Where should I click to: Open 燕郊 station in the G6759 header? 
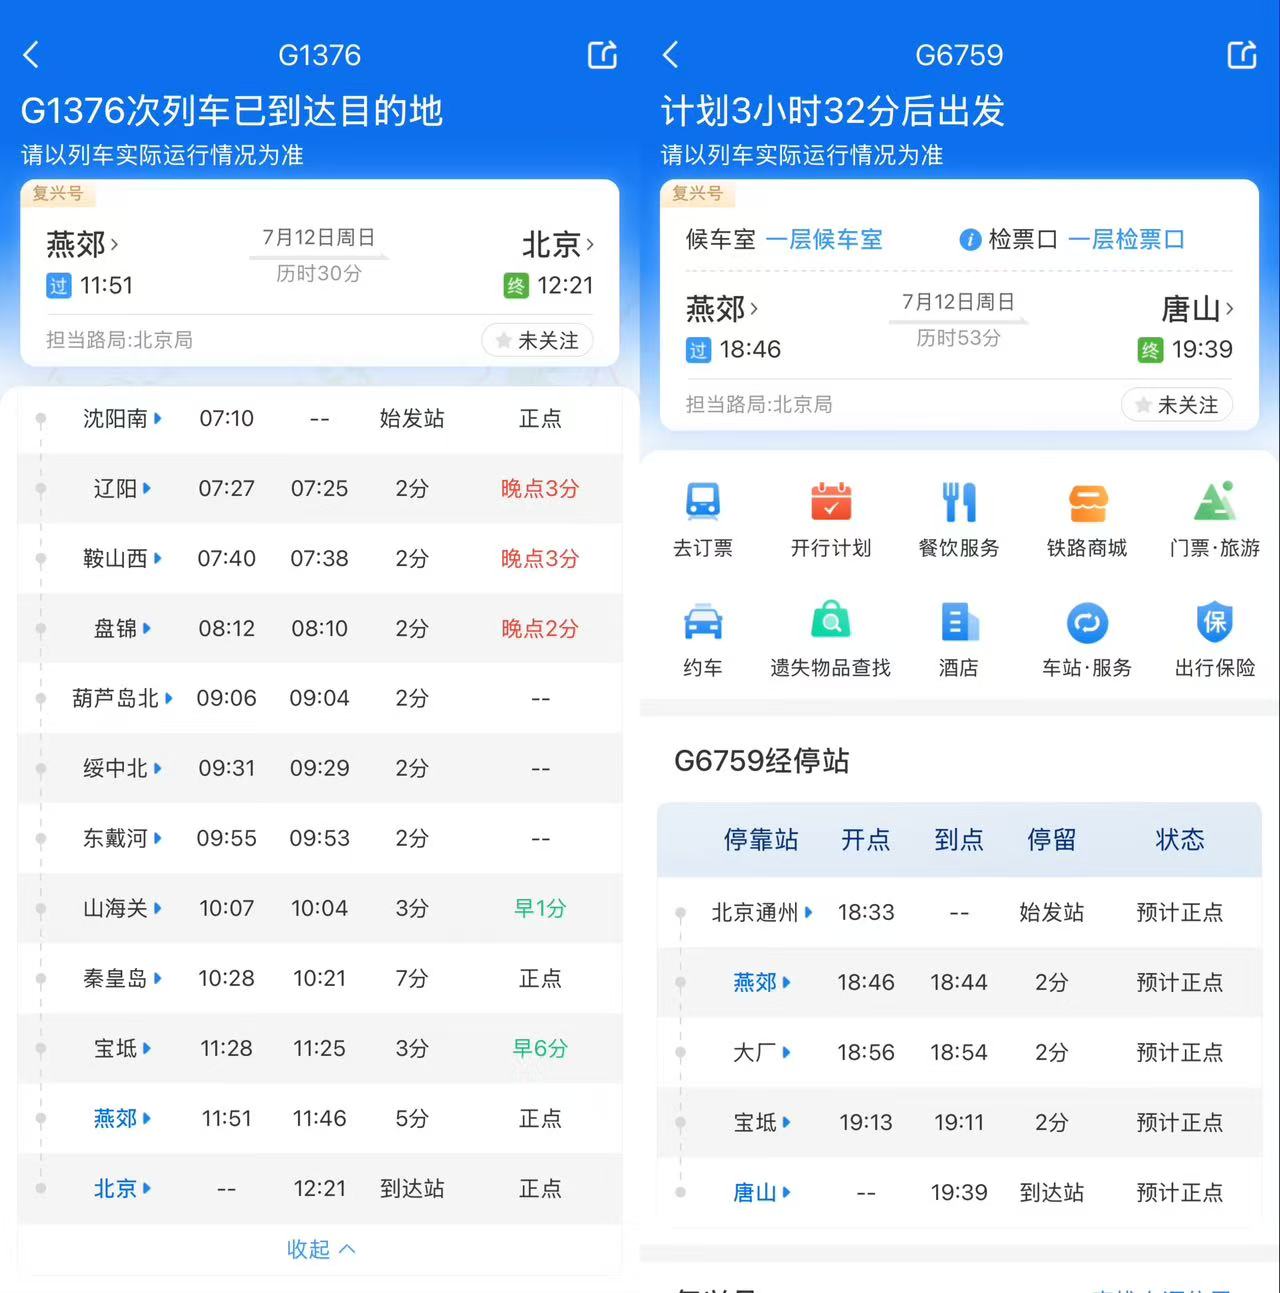[x=722, y=308]
